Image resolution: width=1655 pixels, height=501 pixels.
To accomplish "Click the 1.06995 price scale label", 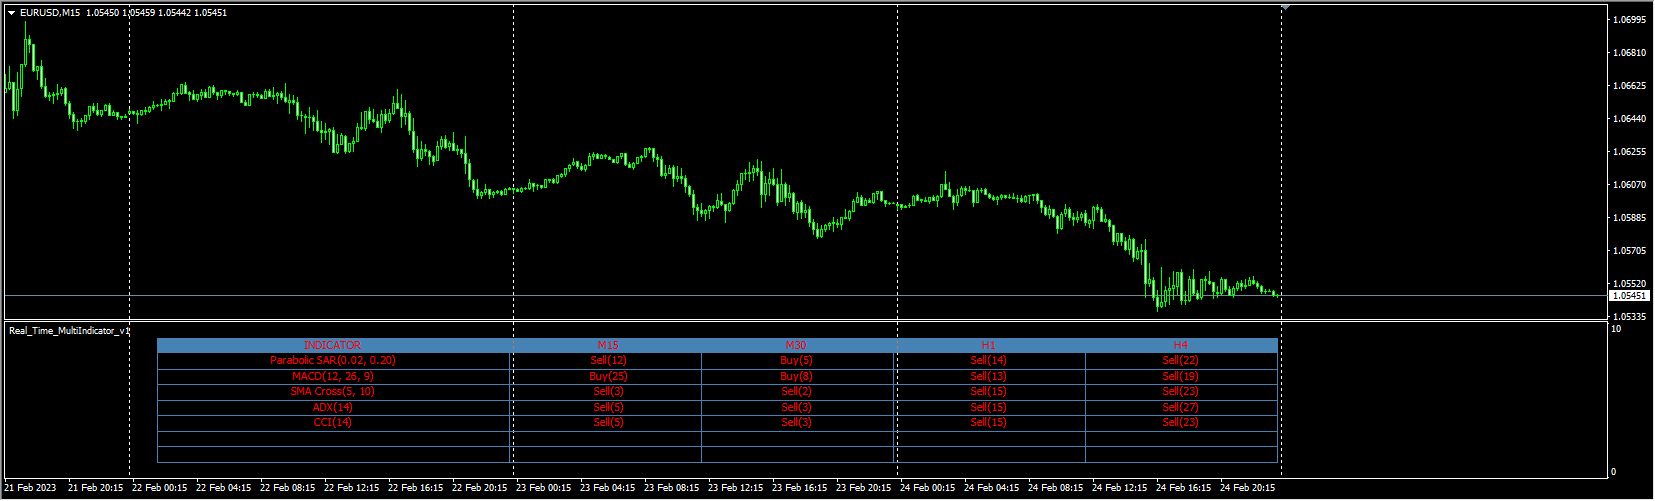I will 1630,19.
